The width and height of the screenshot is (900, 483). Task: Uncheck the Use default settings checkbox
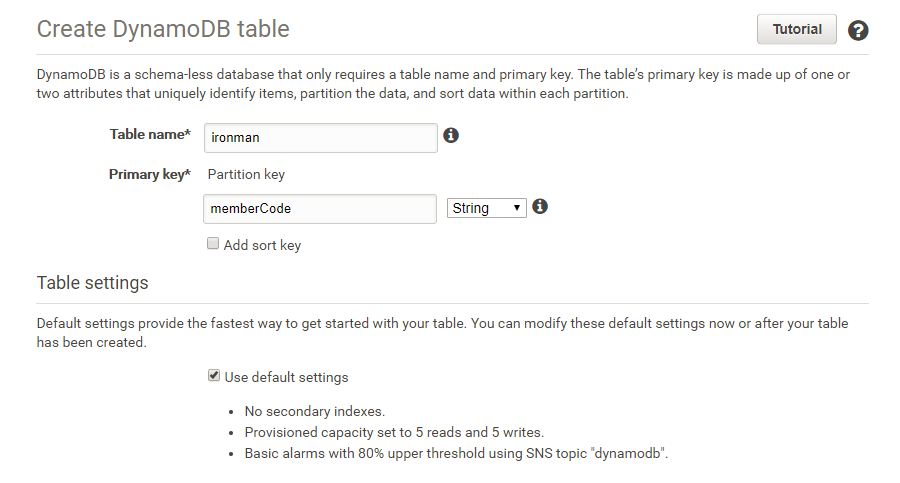click(x=213, y=376)
